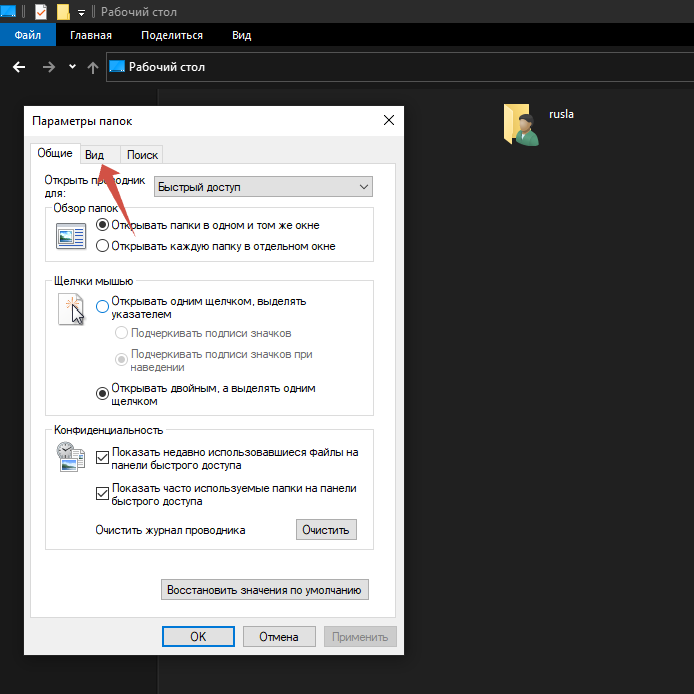Viewport: 694px width, 694px height.
Task: Click the Back navigation arrow
Action: [18, 67]
